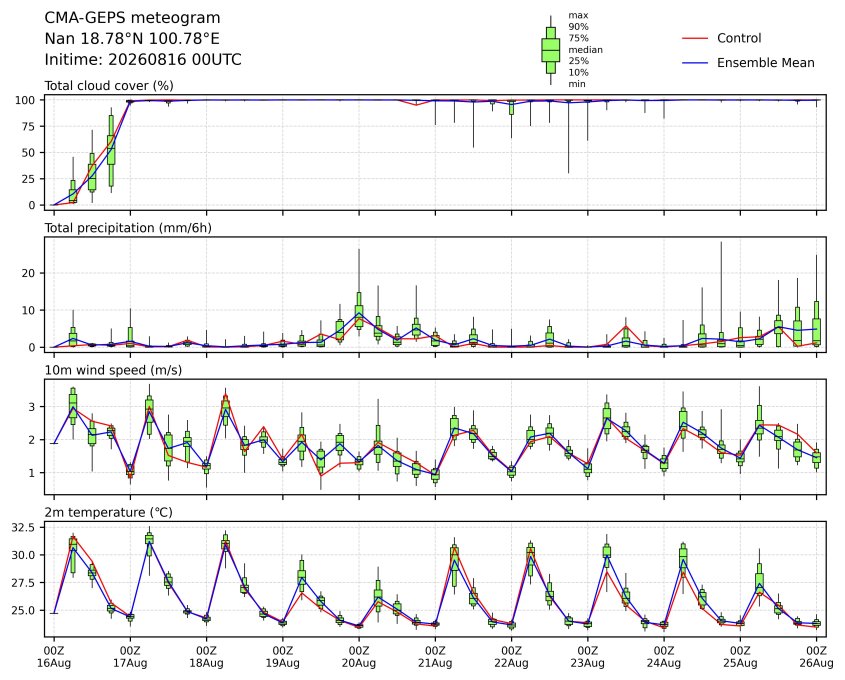Select the location line "Nan 18.78°N 100.78°E"
The height and width of the screenshot is (680, 845).
pos(131,39)
